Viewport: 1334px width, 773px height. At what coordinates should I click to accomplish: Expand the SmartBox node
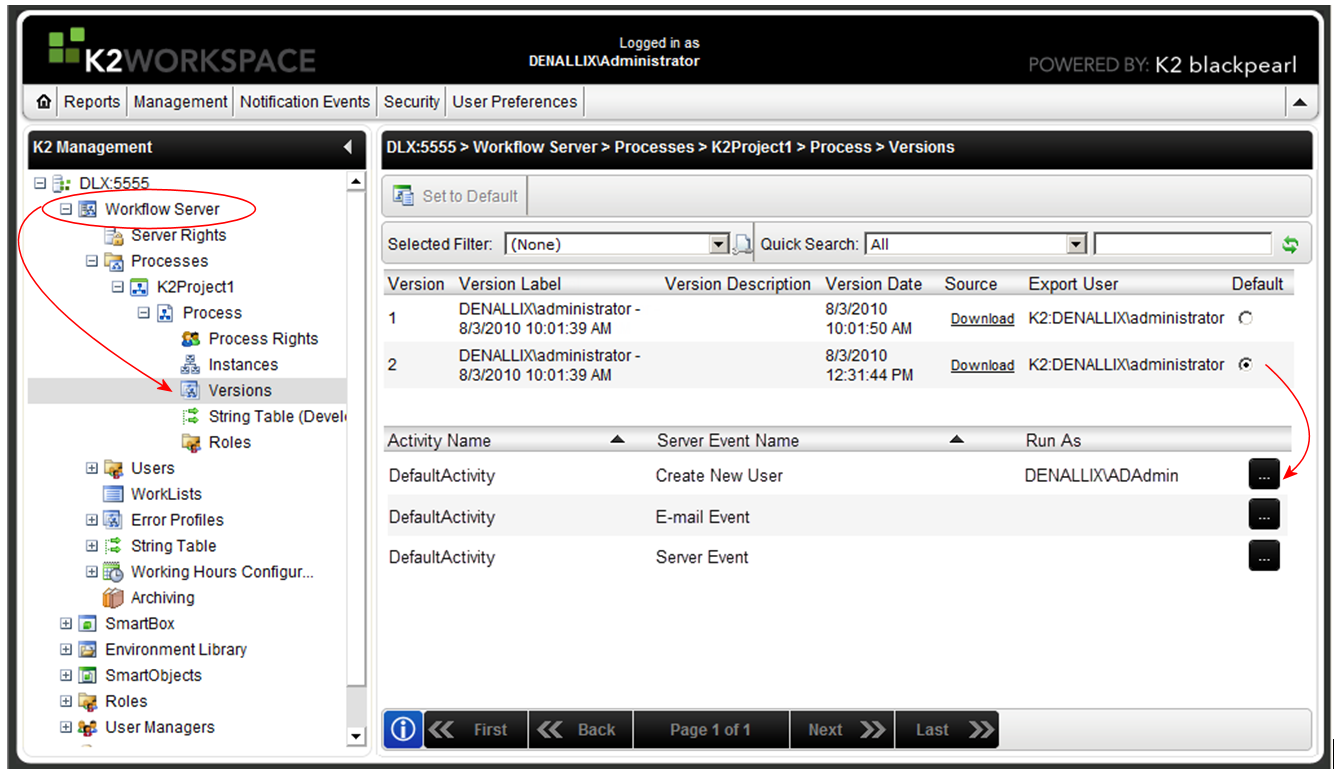[66, 624]
